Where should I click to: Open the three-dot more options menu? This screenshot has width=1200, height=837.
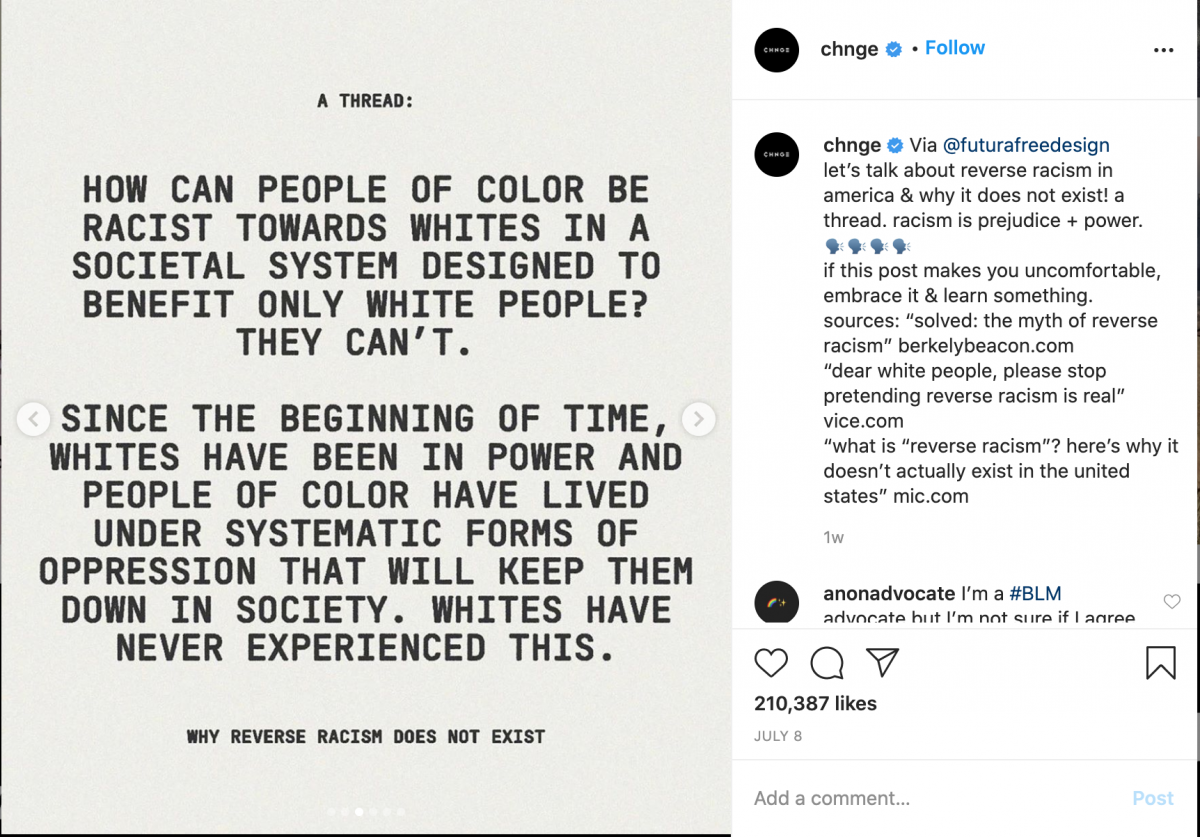(1163, 50)
